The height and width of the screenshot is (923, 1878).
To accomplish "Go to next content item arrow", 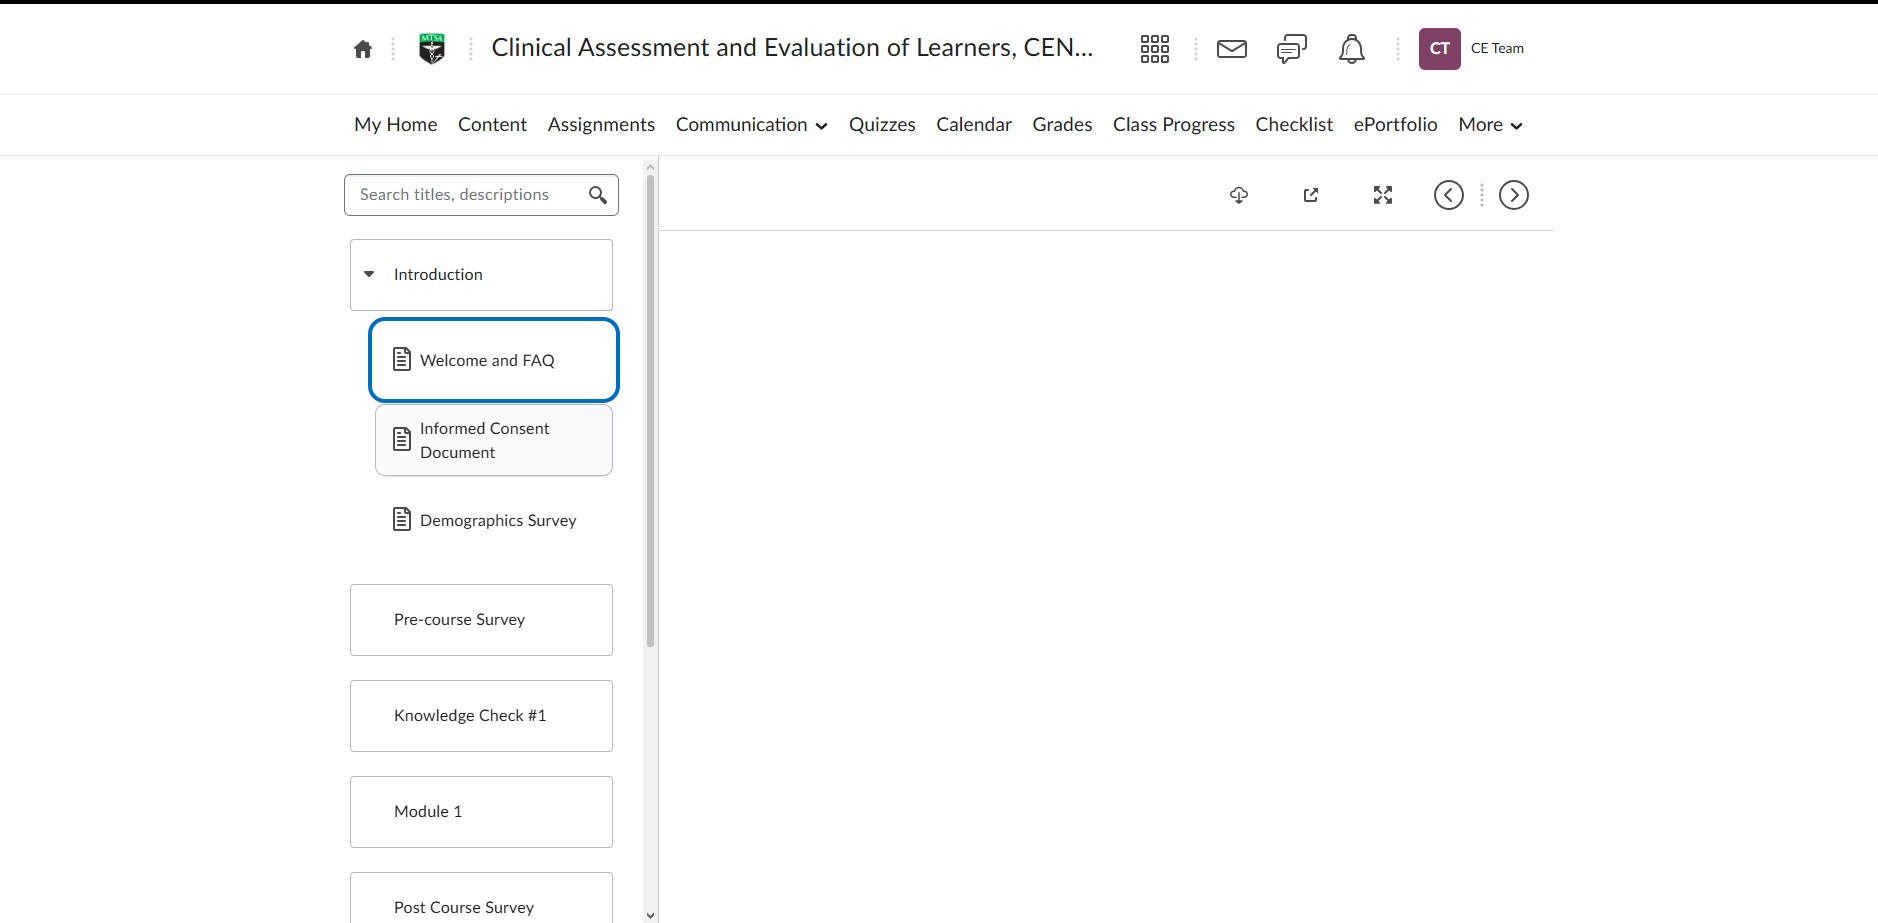I will coord(1514,195).
